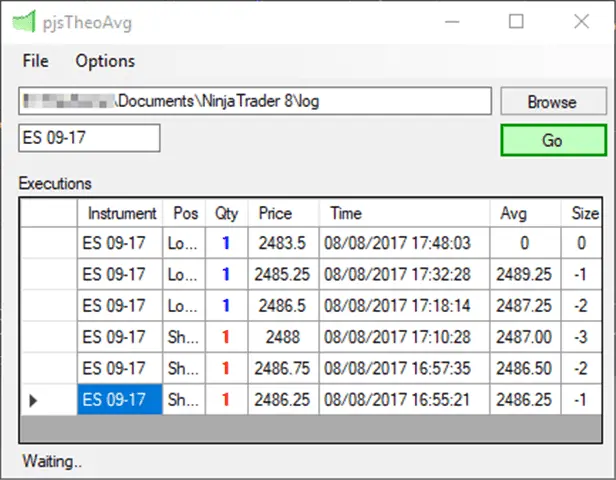Click the pjsTheoAvg app icon in title bar
Screen dimensions: 616x480
pos(24,21)
